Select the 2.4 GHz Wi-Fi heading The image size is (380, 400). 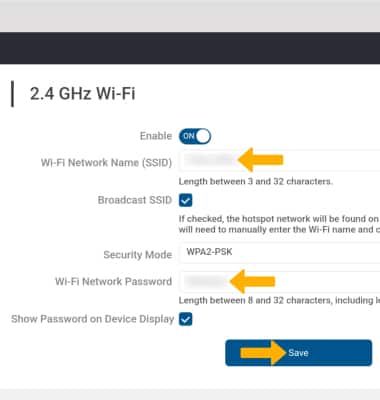[83, 93]
